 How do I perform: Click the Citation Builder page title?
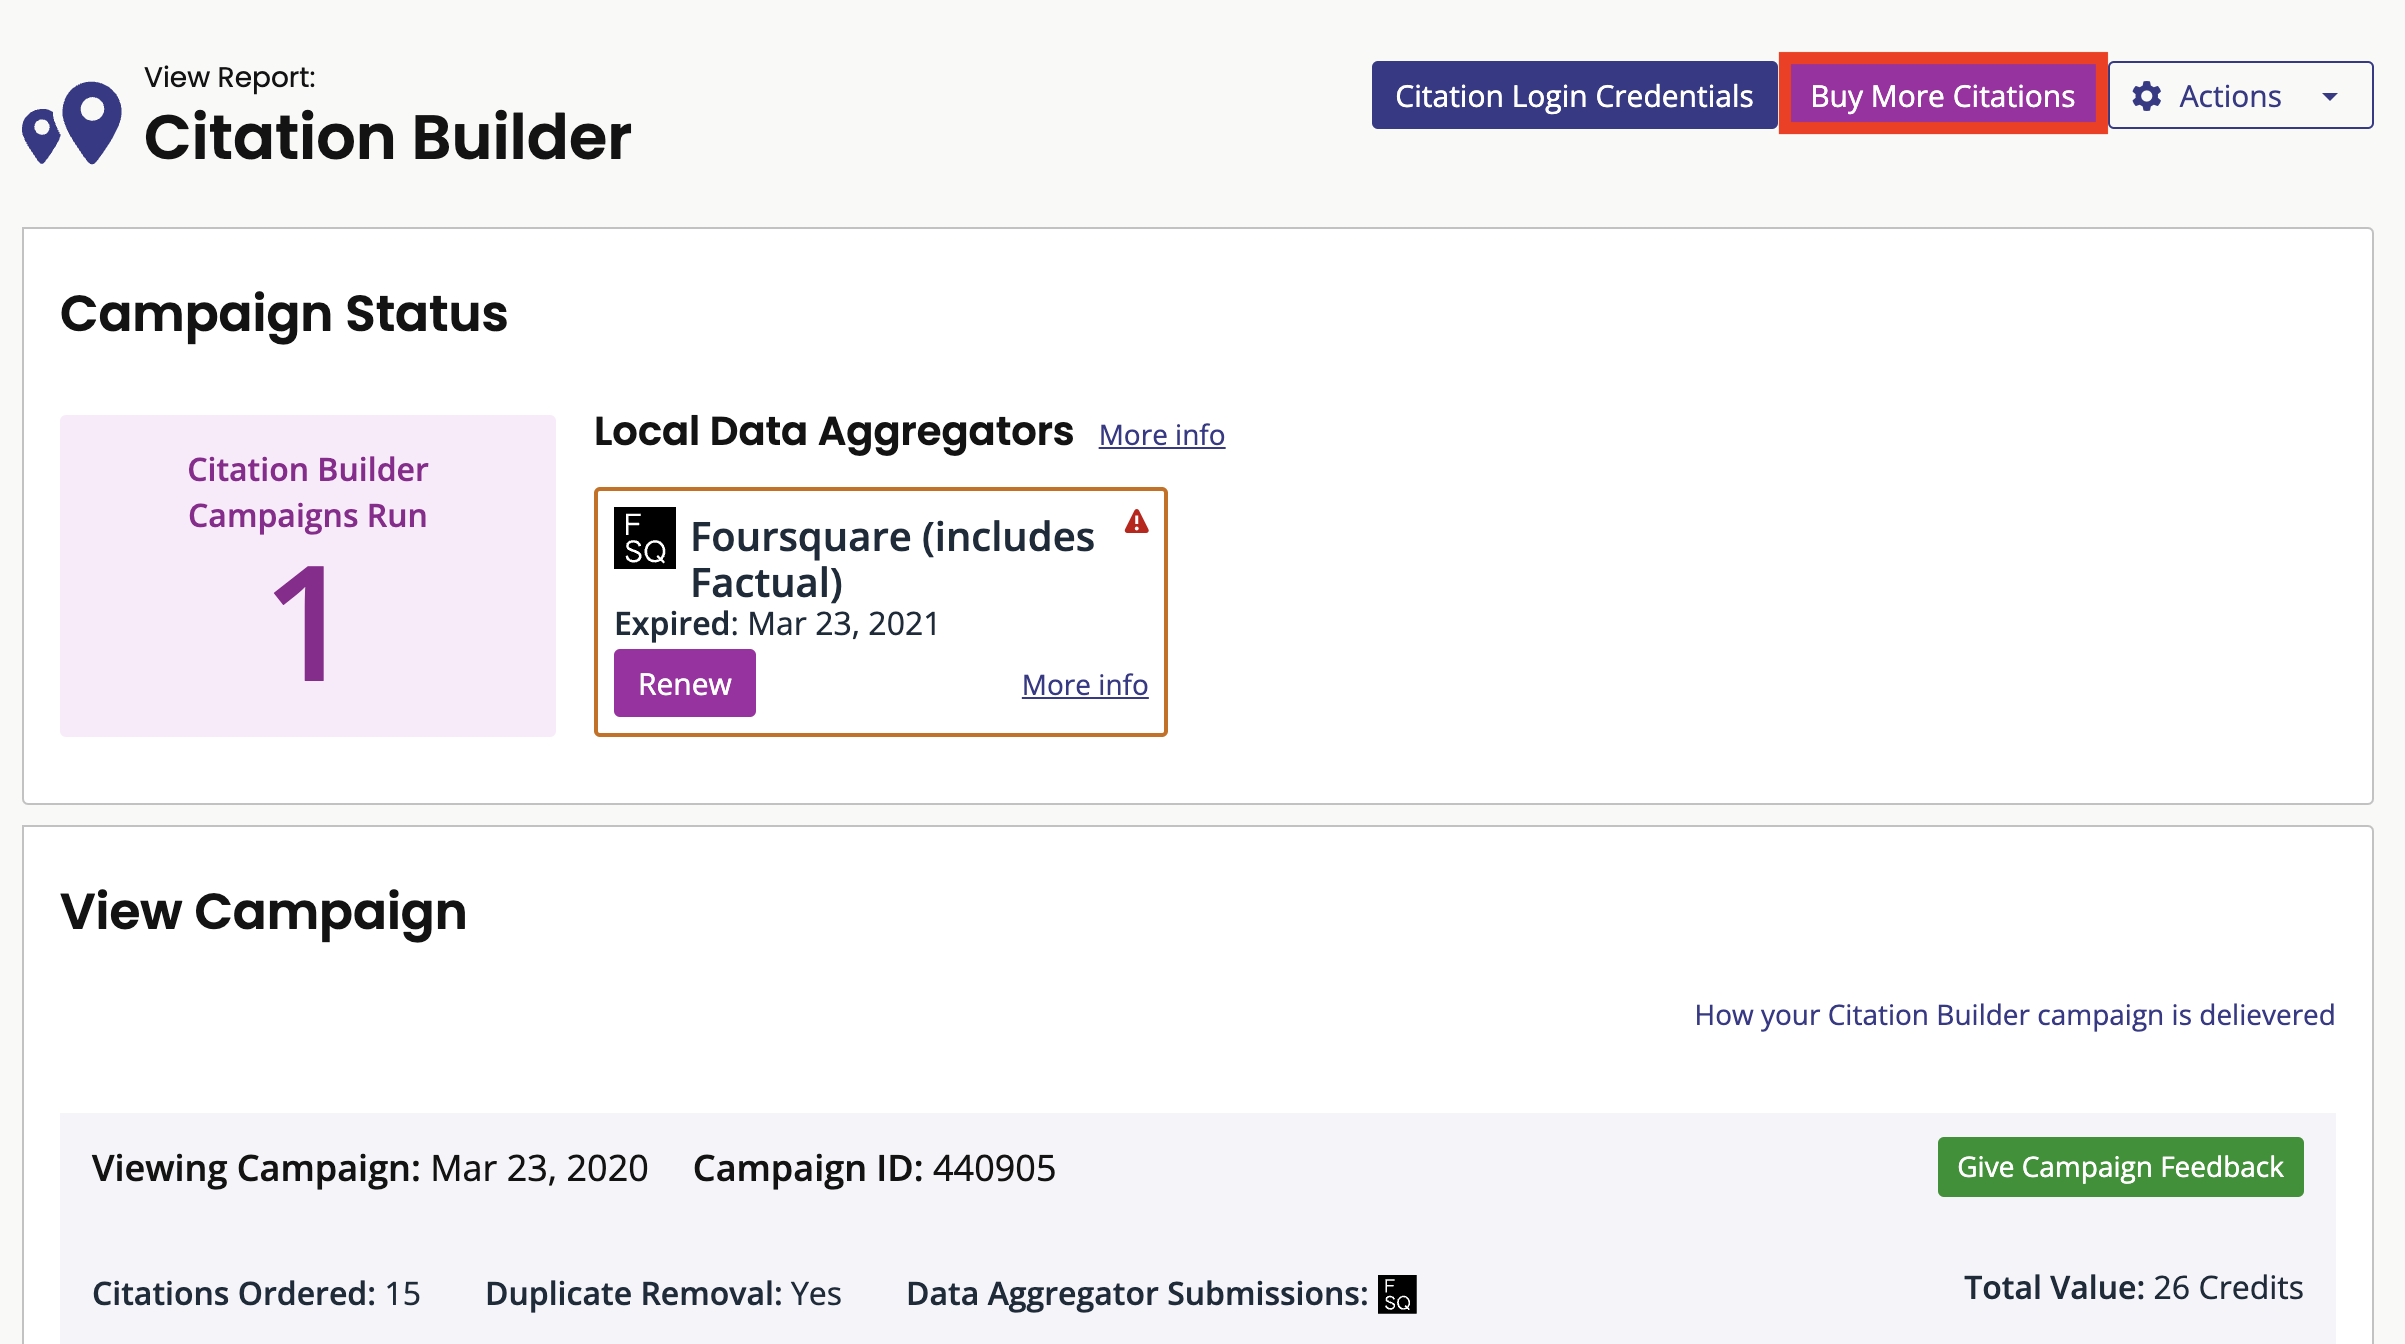pos(388,137)
